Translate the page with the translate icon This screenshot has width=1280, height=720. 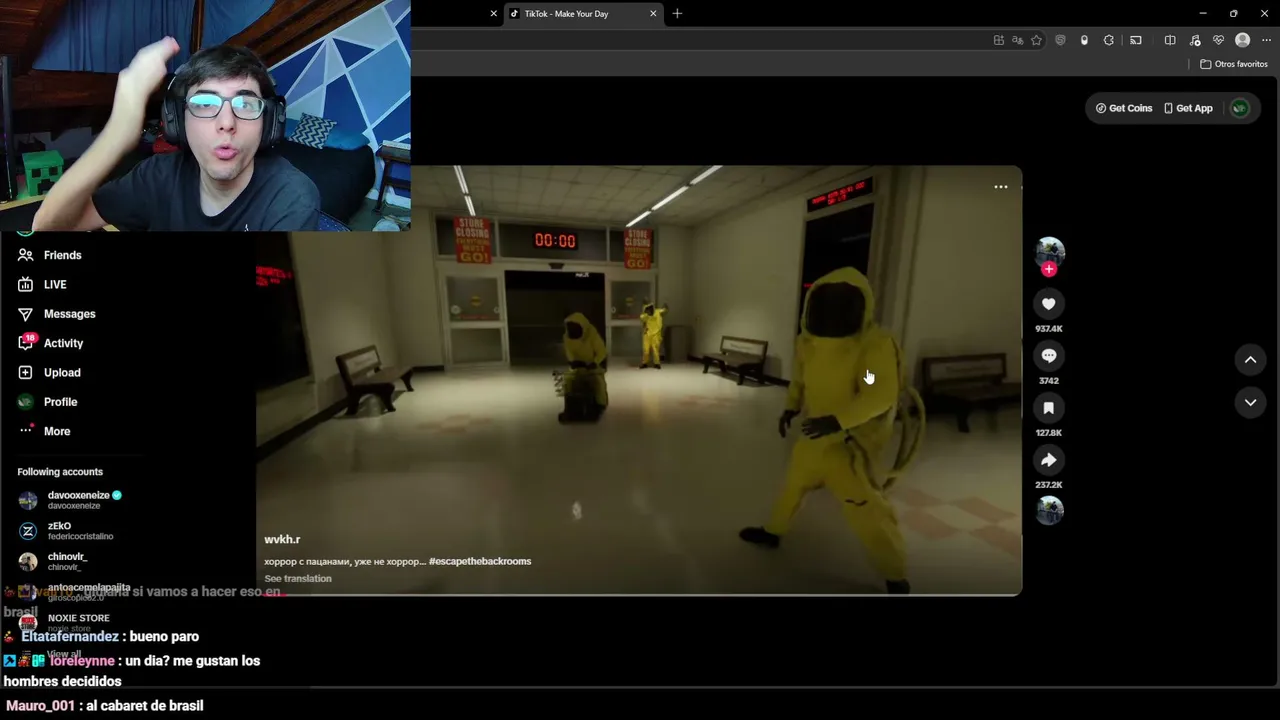click(1018, 40)
